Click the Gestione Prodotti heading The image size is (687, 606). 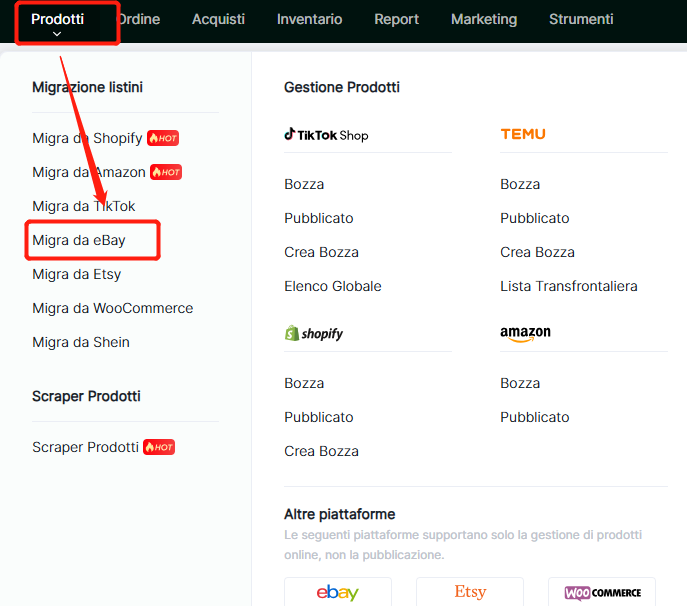[342, 87]
